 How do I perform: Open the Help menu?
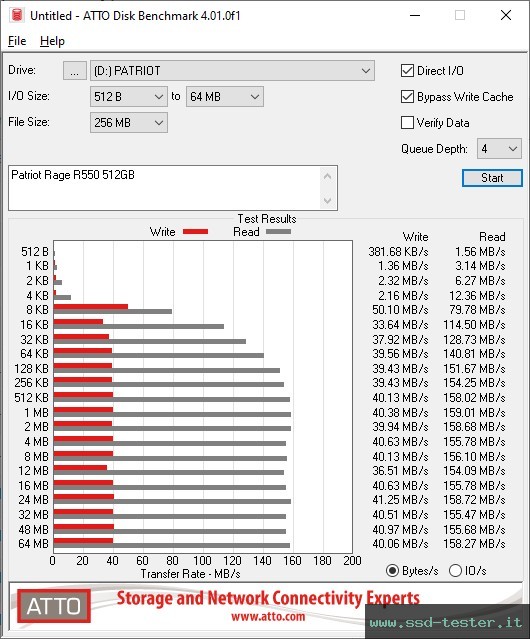(x=52, y=41)
